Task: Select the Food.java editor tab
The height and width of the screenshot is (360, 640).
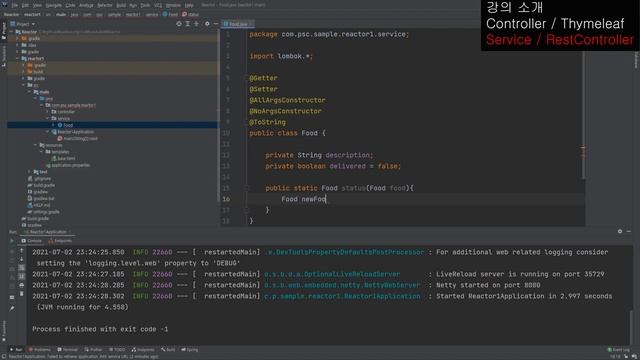Action: pos(238,24)
